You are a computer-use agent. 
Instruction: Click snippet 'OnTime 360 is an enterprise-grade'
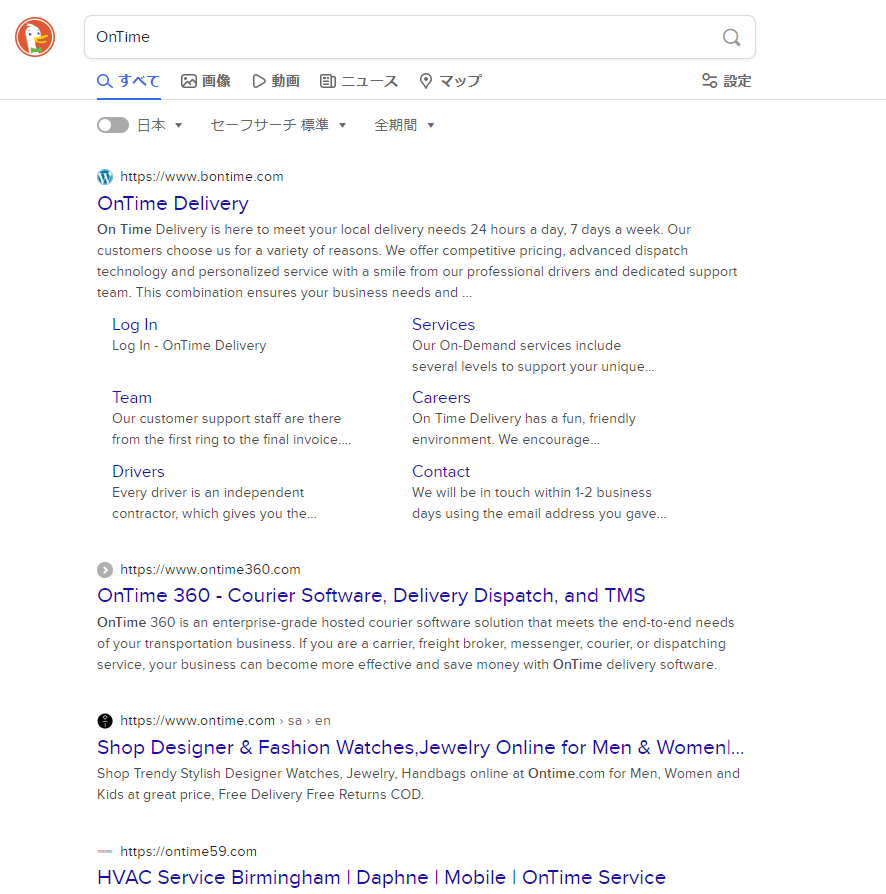416,644
